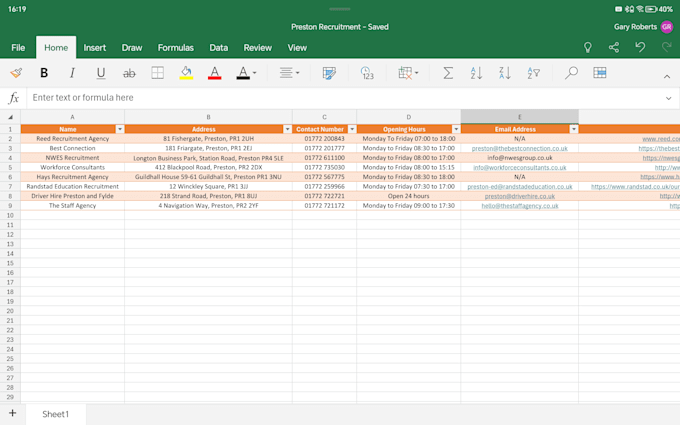Select the NWES Recruitment cell

[72, 158]
